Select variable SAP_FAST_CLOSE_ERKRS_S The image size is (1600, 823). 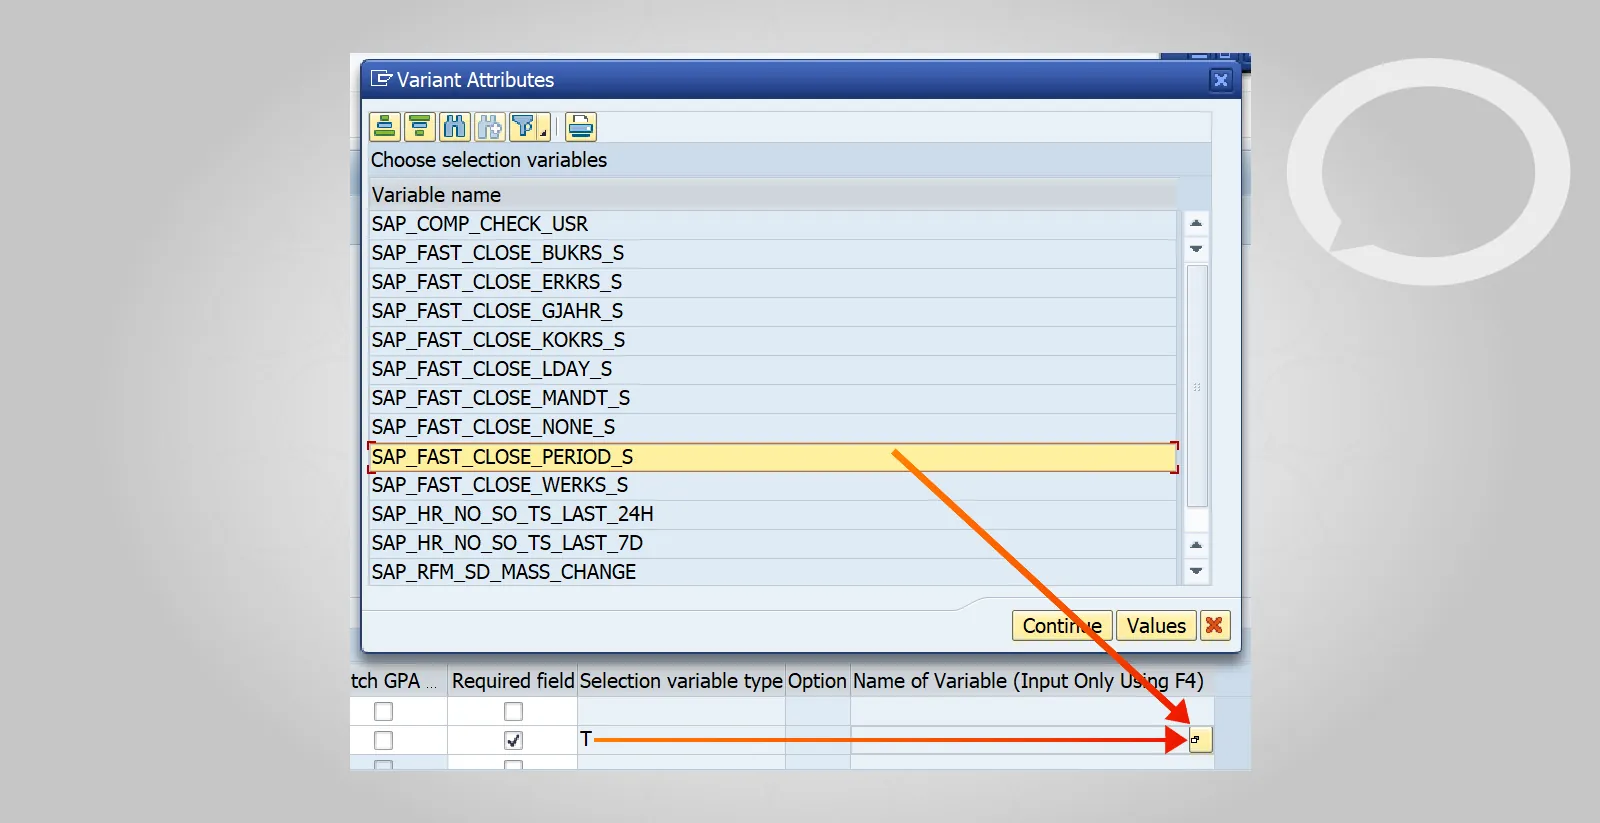(773, 282)
